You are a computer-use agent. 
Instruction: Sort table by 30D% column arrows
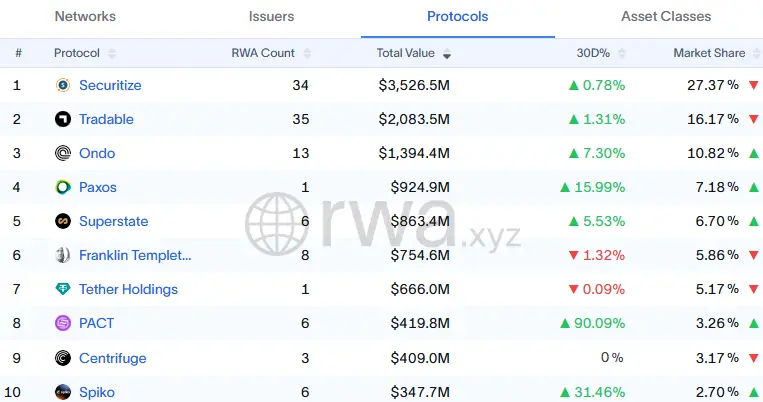(x=622, y=53)
